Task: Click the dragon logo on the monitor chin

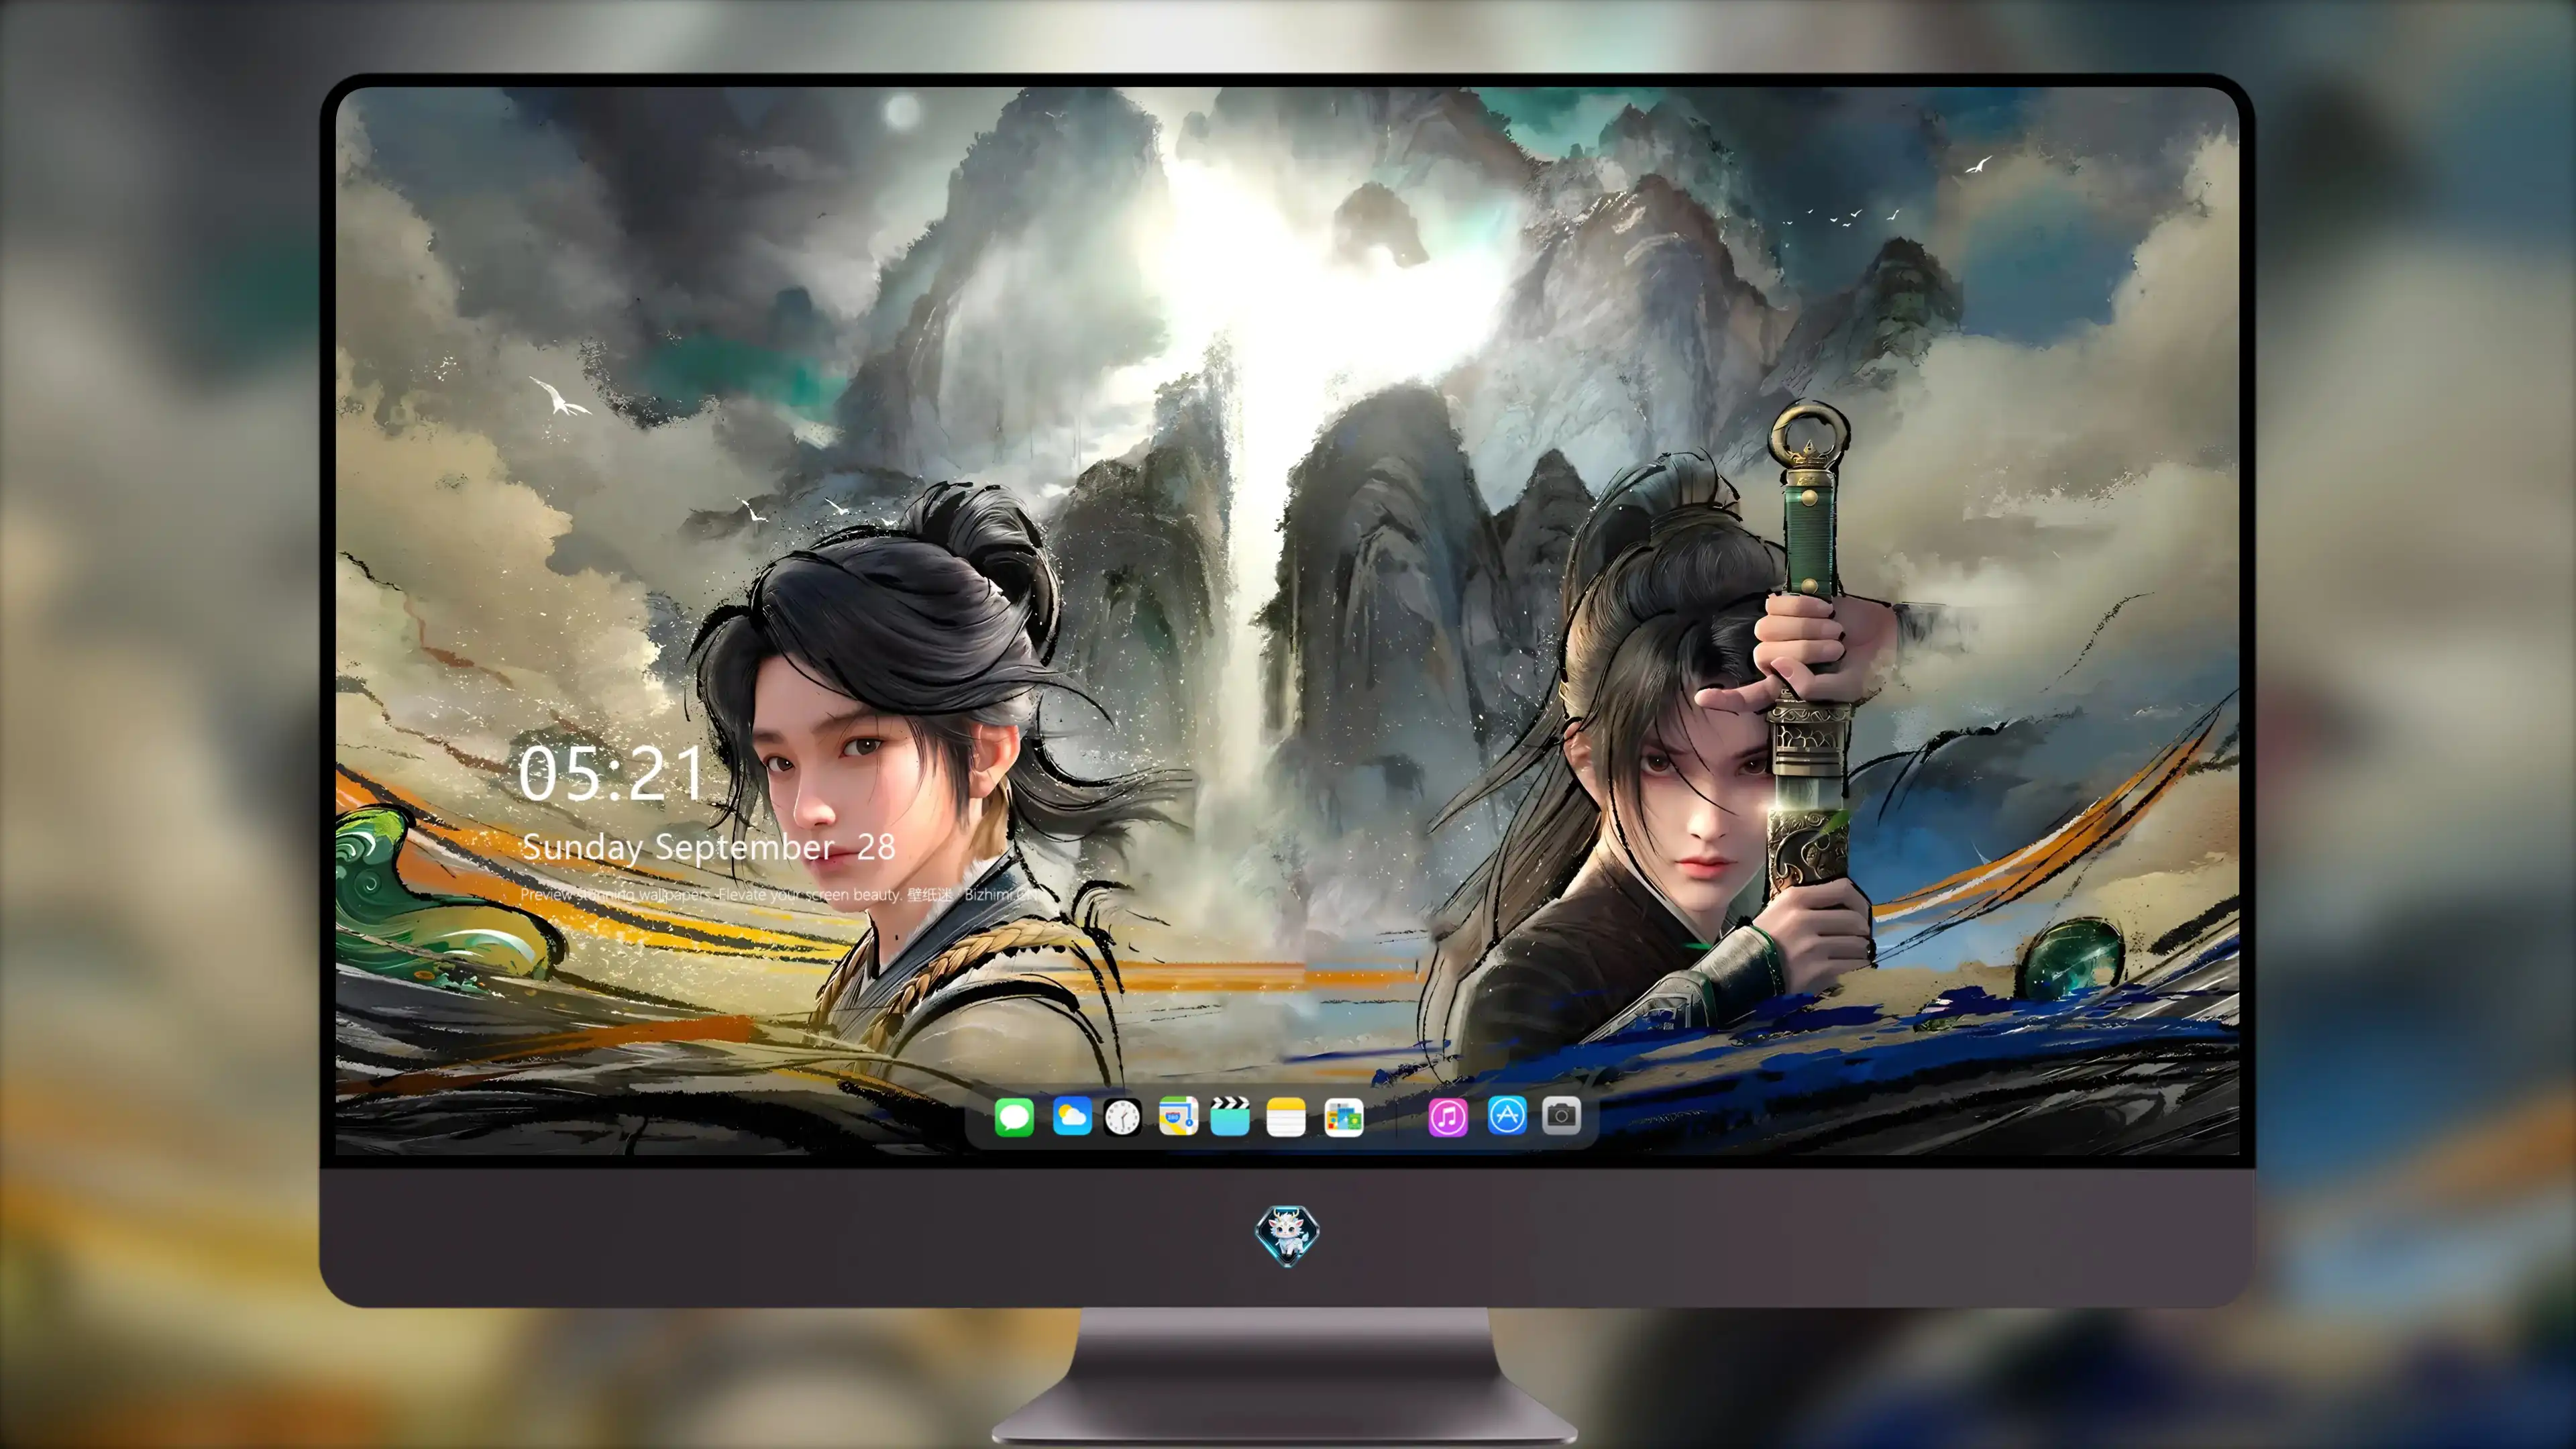Action: [1287, 1235]
